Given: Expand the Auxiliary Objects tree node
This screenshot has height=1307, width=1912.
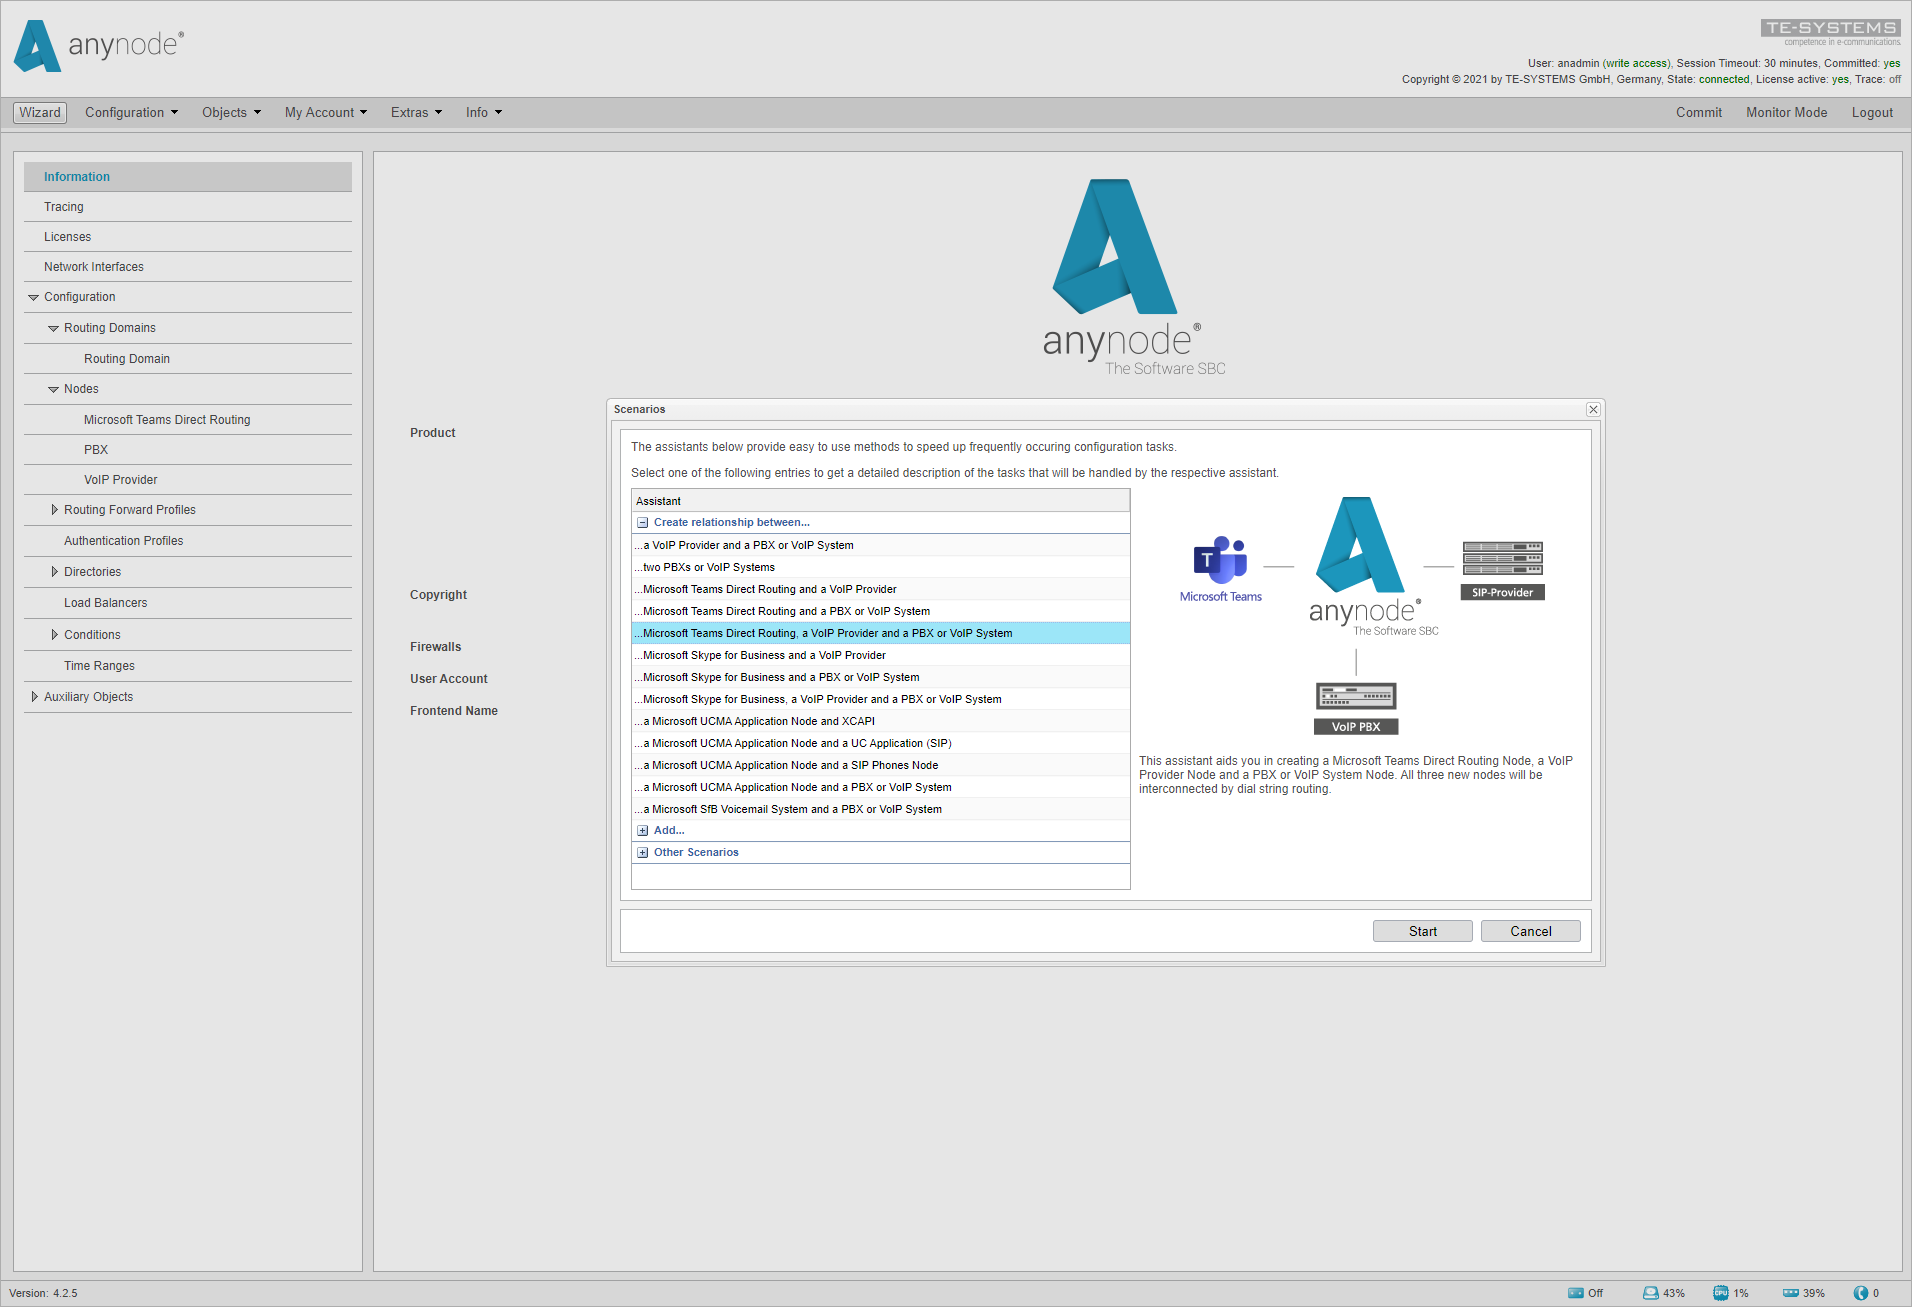Looking at the screenshot, I should point(34,697).
